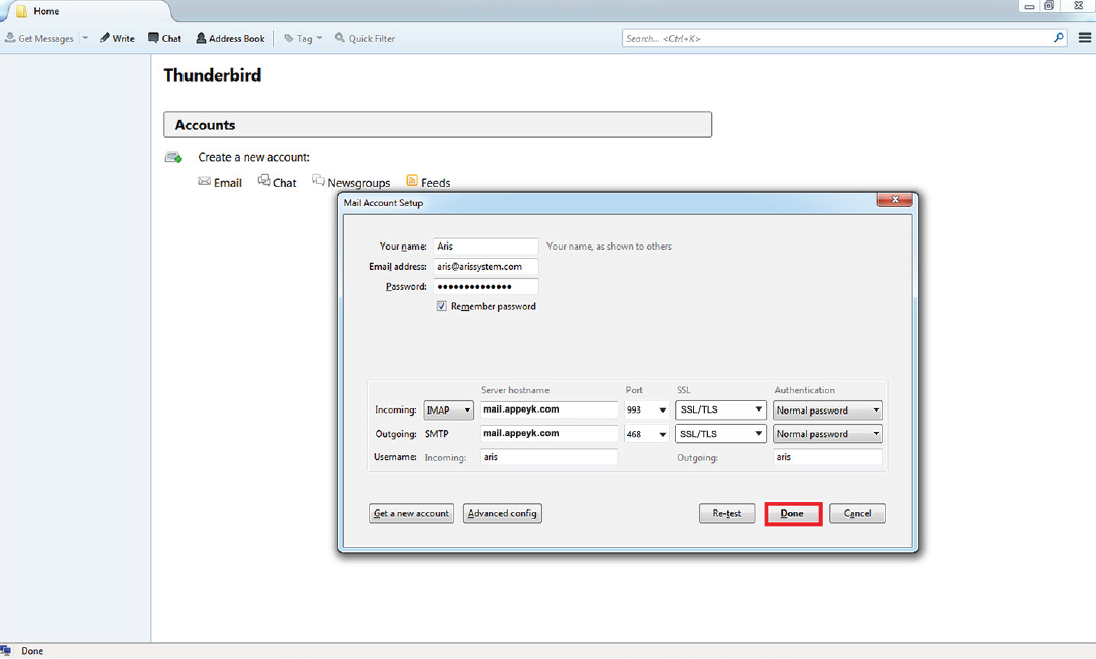Image resolution: width=1096 pixels, height=659 pixels.
Task: Click the Your name input field
Action: click(485, 246)
